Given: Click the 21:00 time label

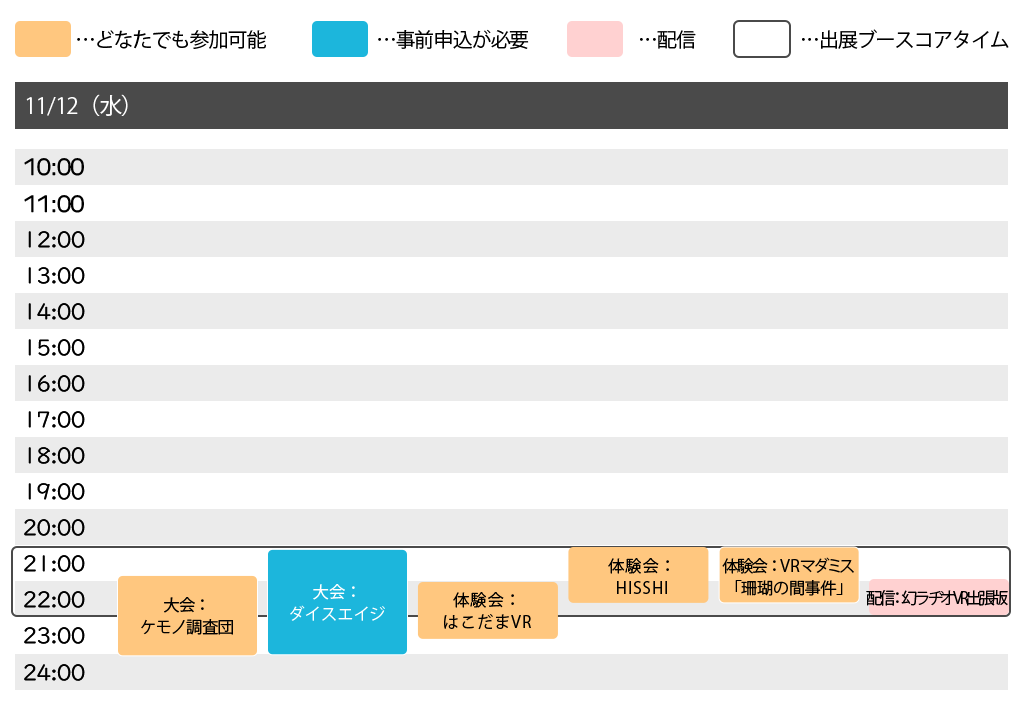Looking at the screenshot, I should pyautogui.click(x=54, y=564).
